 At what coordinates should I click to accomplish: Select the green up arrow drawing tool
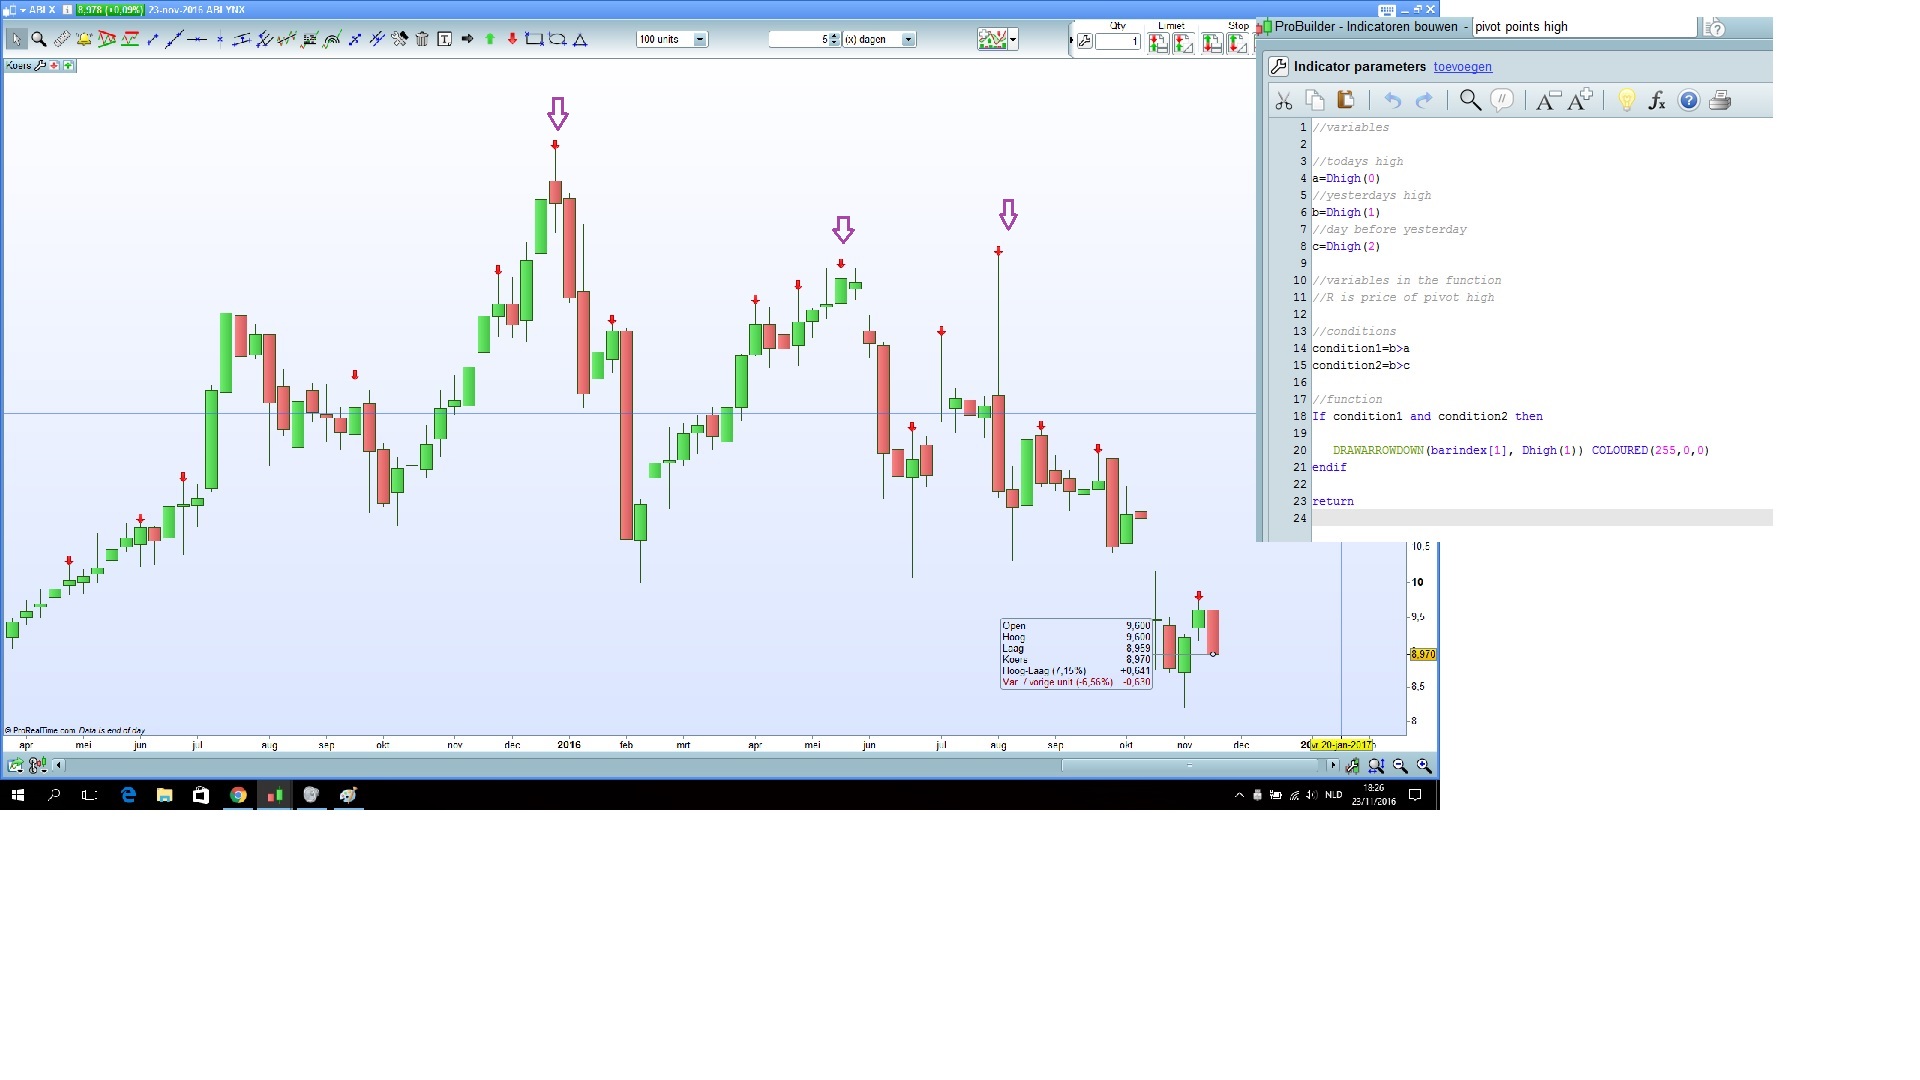[x=490, y=39]
